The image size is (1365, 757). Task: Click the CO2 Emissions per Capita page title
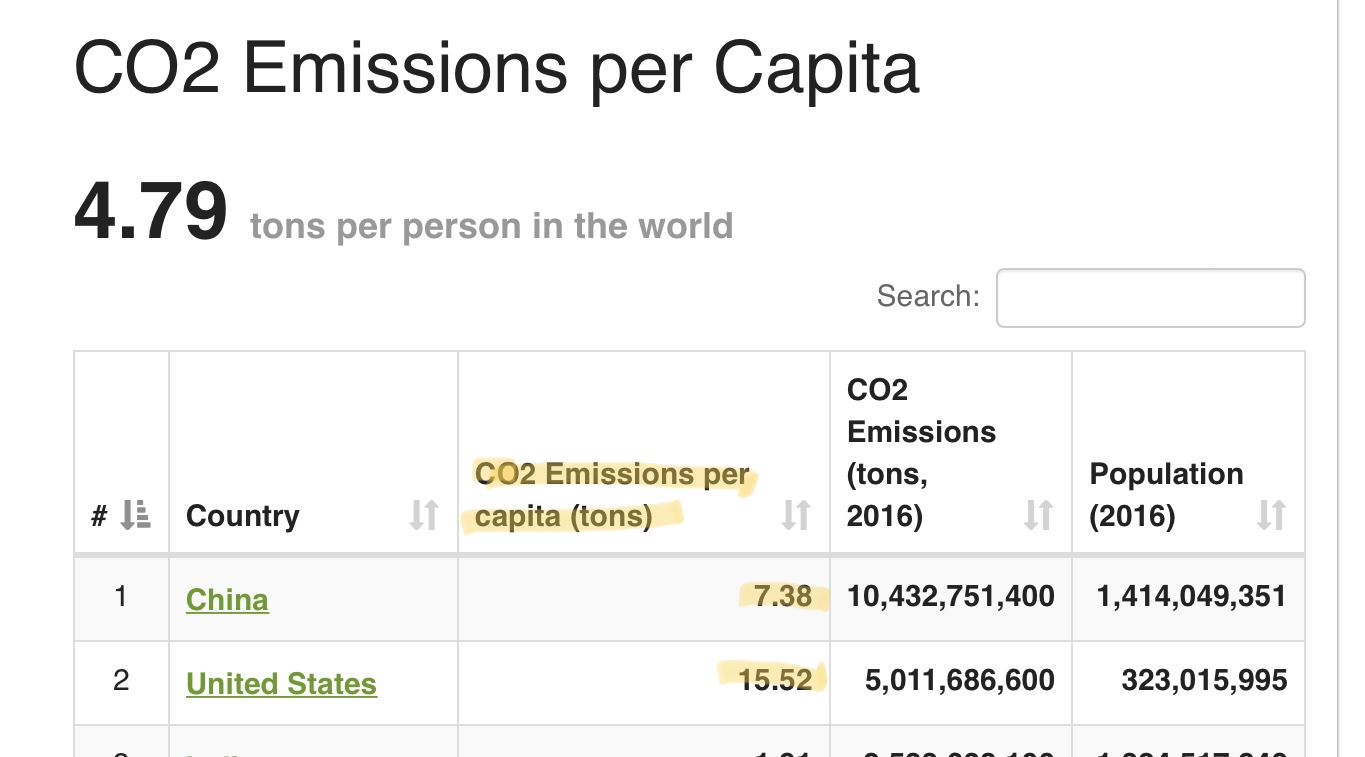pos(496,68)
